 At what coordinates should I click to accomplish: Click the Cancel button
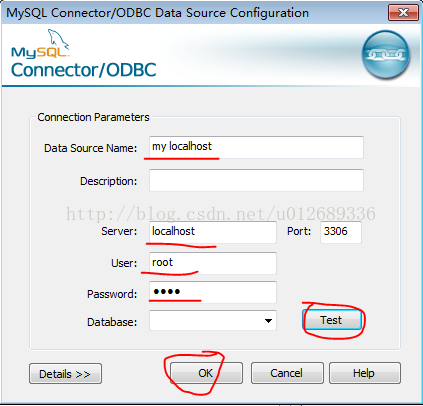287,373
